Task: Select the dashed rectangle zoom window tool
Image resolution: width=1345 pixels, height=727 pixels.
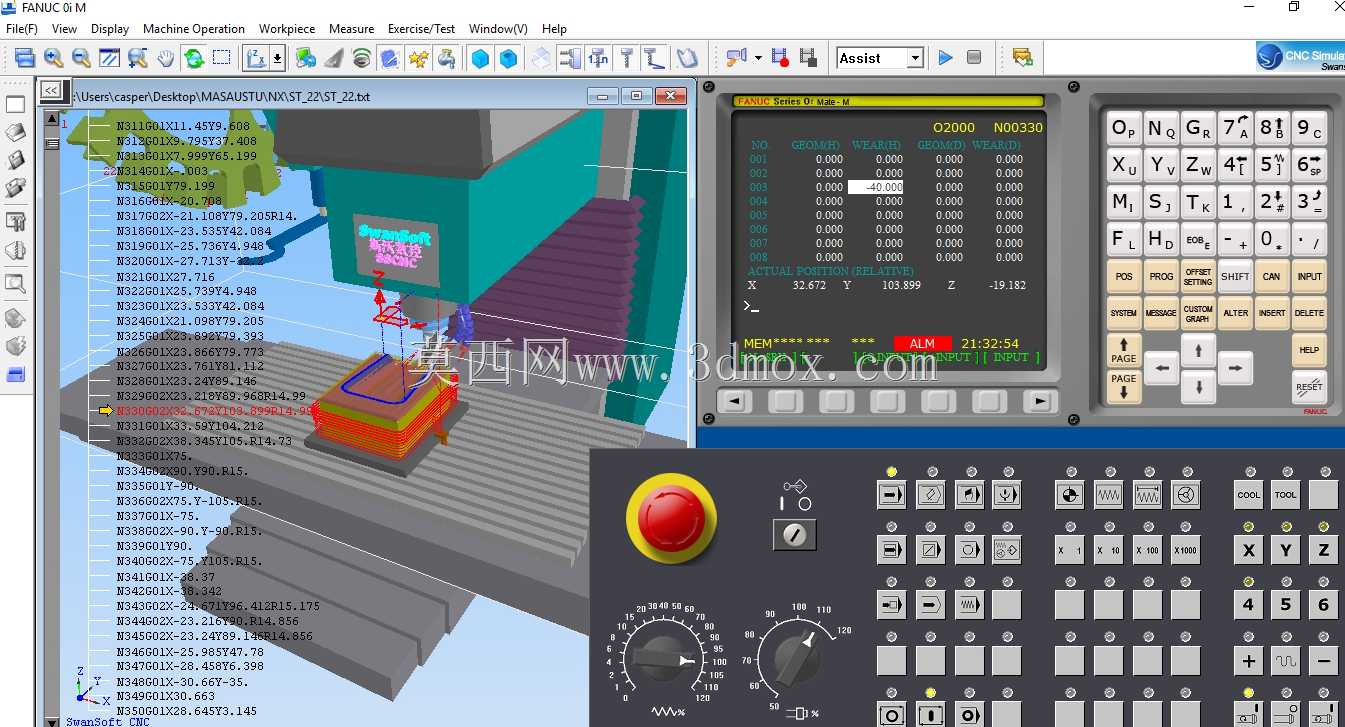Action: [222, 58]
